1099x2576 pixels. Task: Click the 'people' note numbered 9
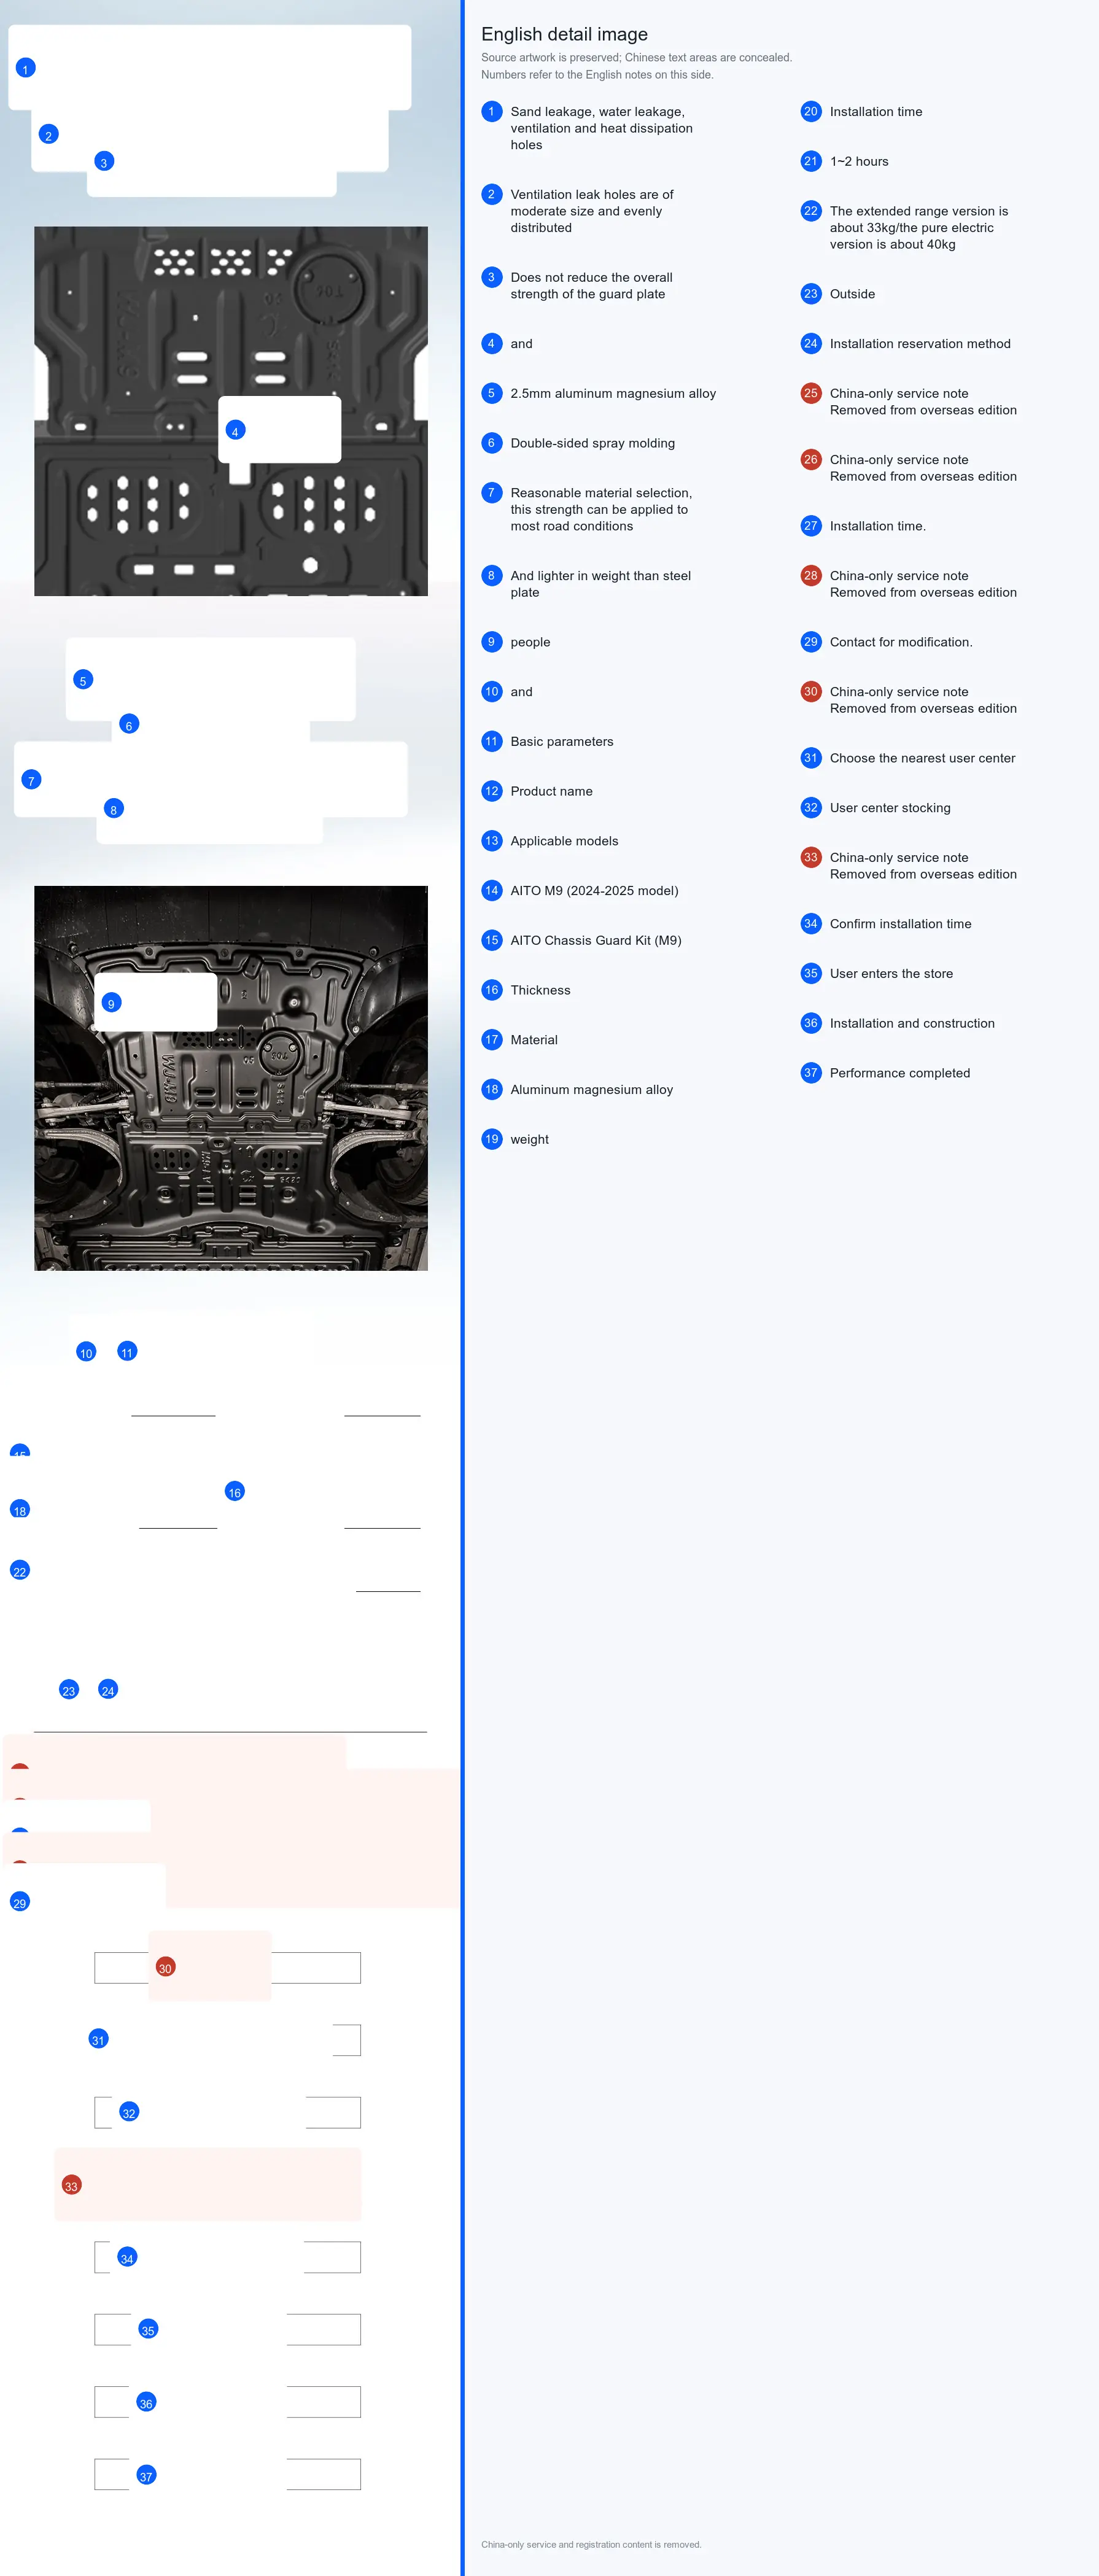pyautogui.click(x=530, y=642)
